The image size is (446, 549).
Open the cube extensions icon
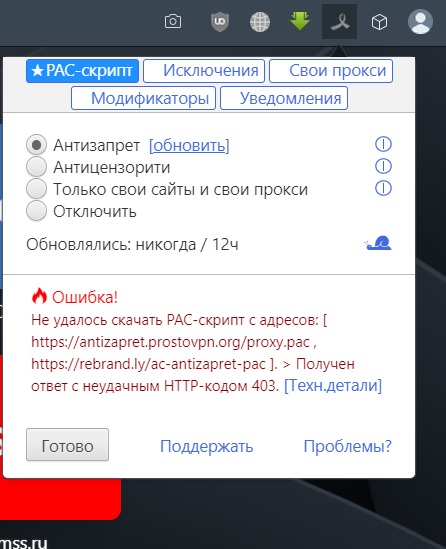point(379,22)
